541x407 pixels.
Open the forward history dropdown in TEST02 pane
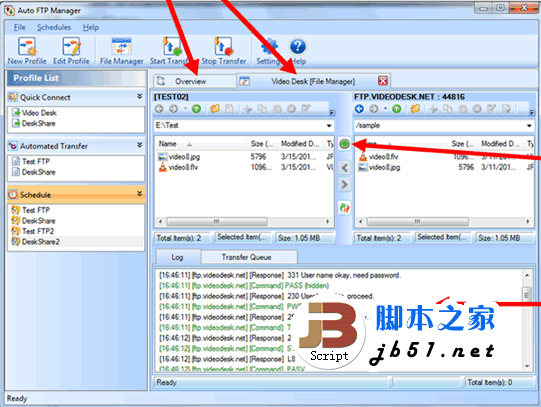click(185, 109)
